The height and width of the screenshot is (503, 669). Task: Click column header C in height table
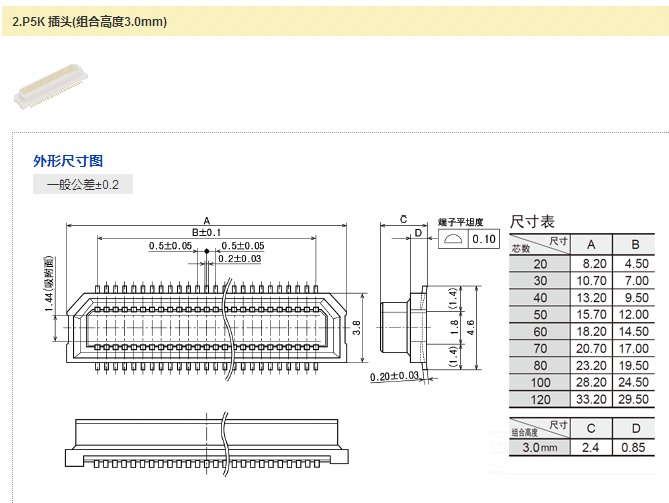[x=591, y=429]
